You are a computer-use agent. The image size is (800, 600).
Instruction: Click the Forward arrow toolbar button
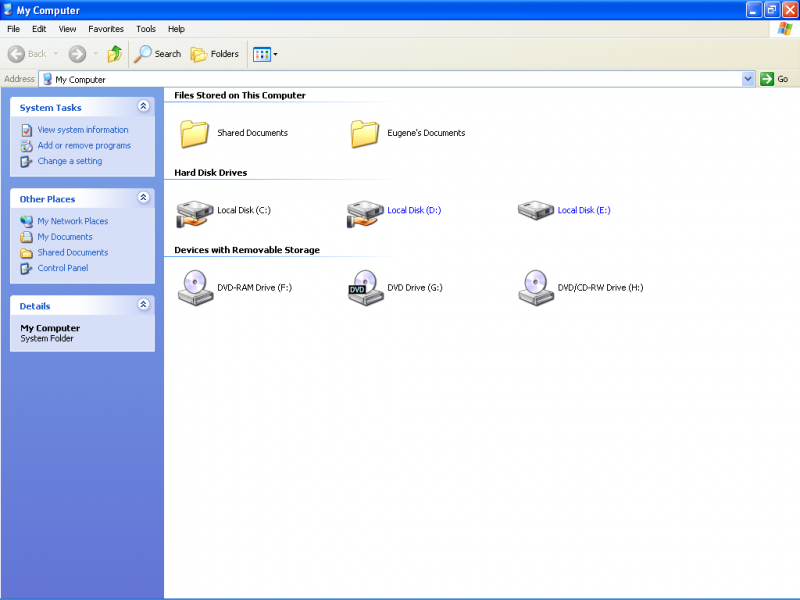(x=77, y=54)
